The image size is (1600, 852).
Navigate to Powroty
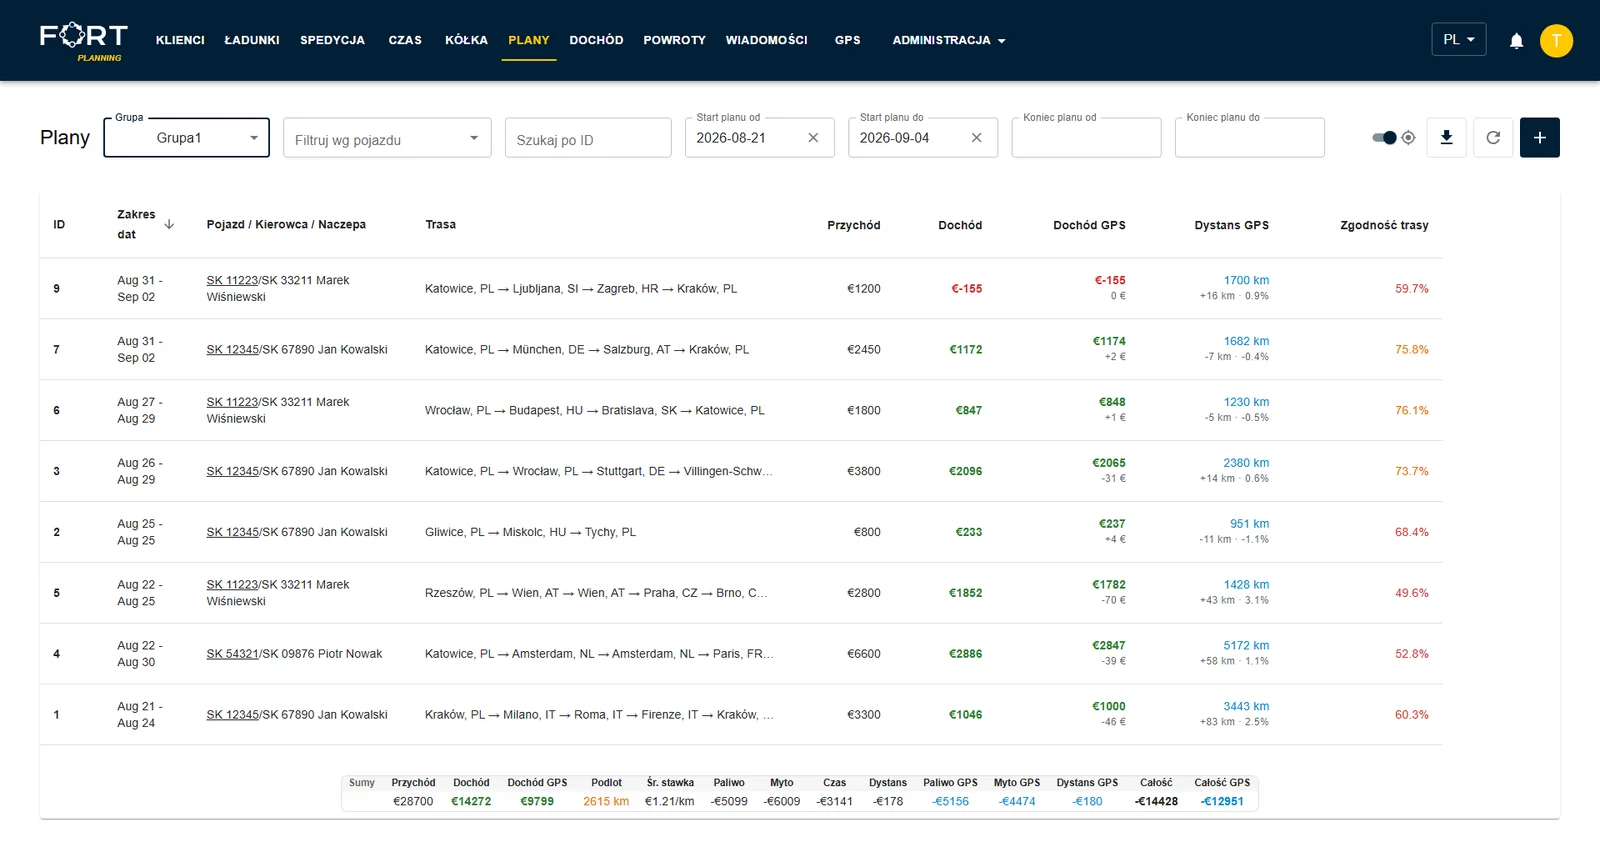[x=674, y=41]
